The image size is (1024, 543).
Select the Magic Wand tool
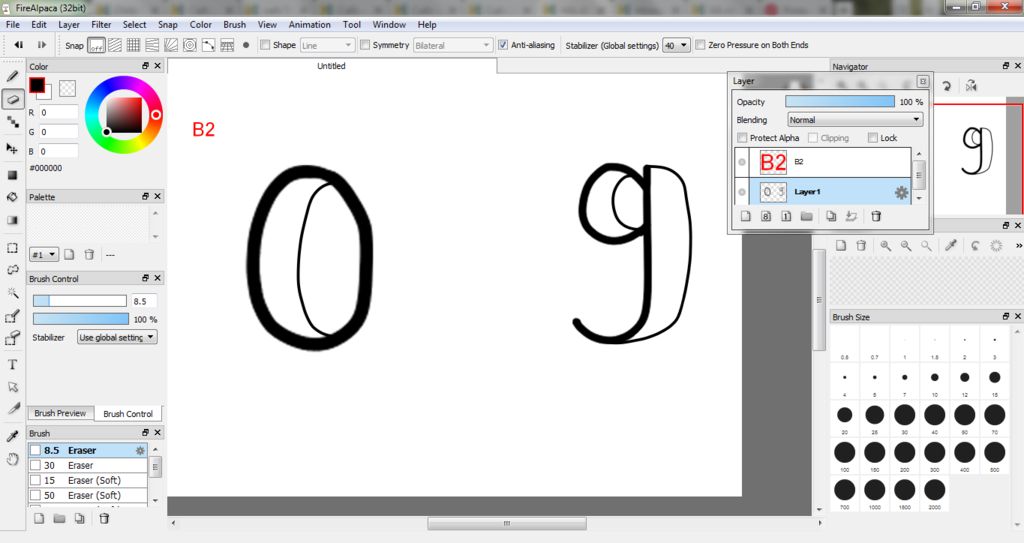coord(12,293)
